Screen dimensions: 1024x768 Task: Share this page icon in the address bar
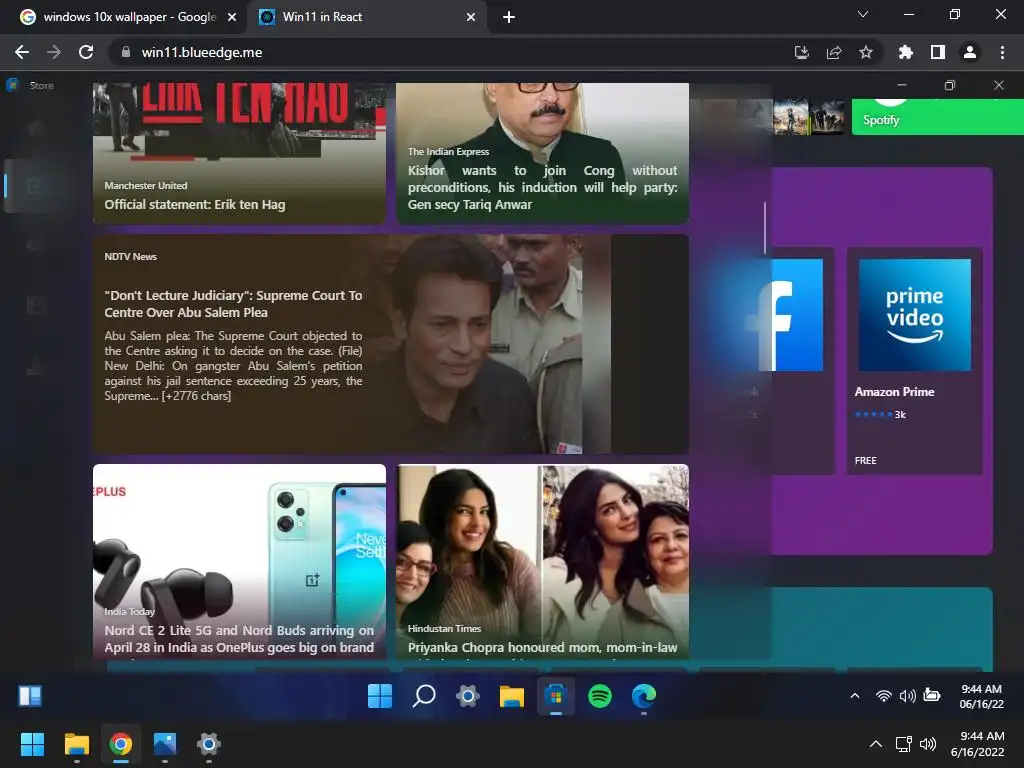tap(834, 52)
